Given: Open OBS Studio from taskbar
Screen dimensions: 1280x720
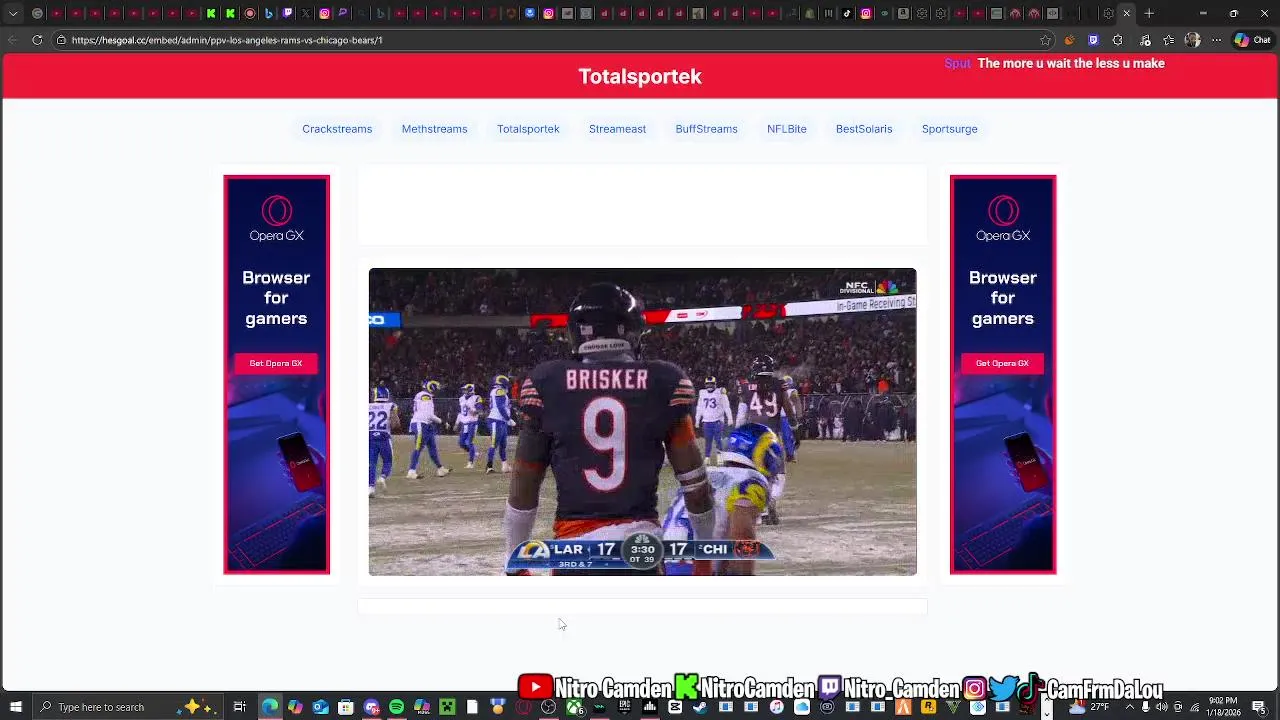Looking at the screenshot, I should pyautogui.click(x=548, y=707).
